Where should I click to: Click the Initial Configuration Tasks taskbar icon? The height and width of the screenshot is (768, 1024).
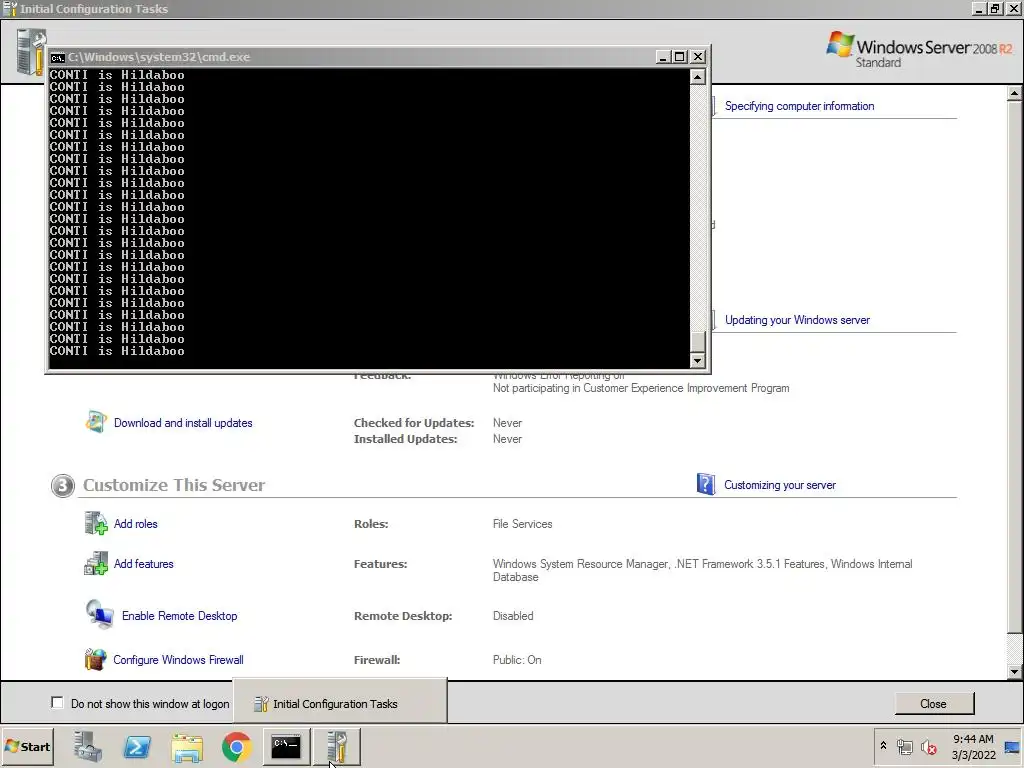336,746
